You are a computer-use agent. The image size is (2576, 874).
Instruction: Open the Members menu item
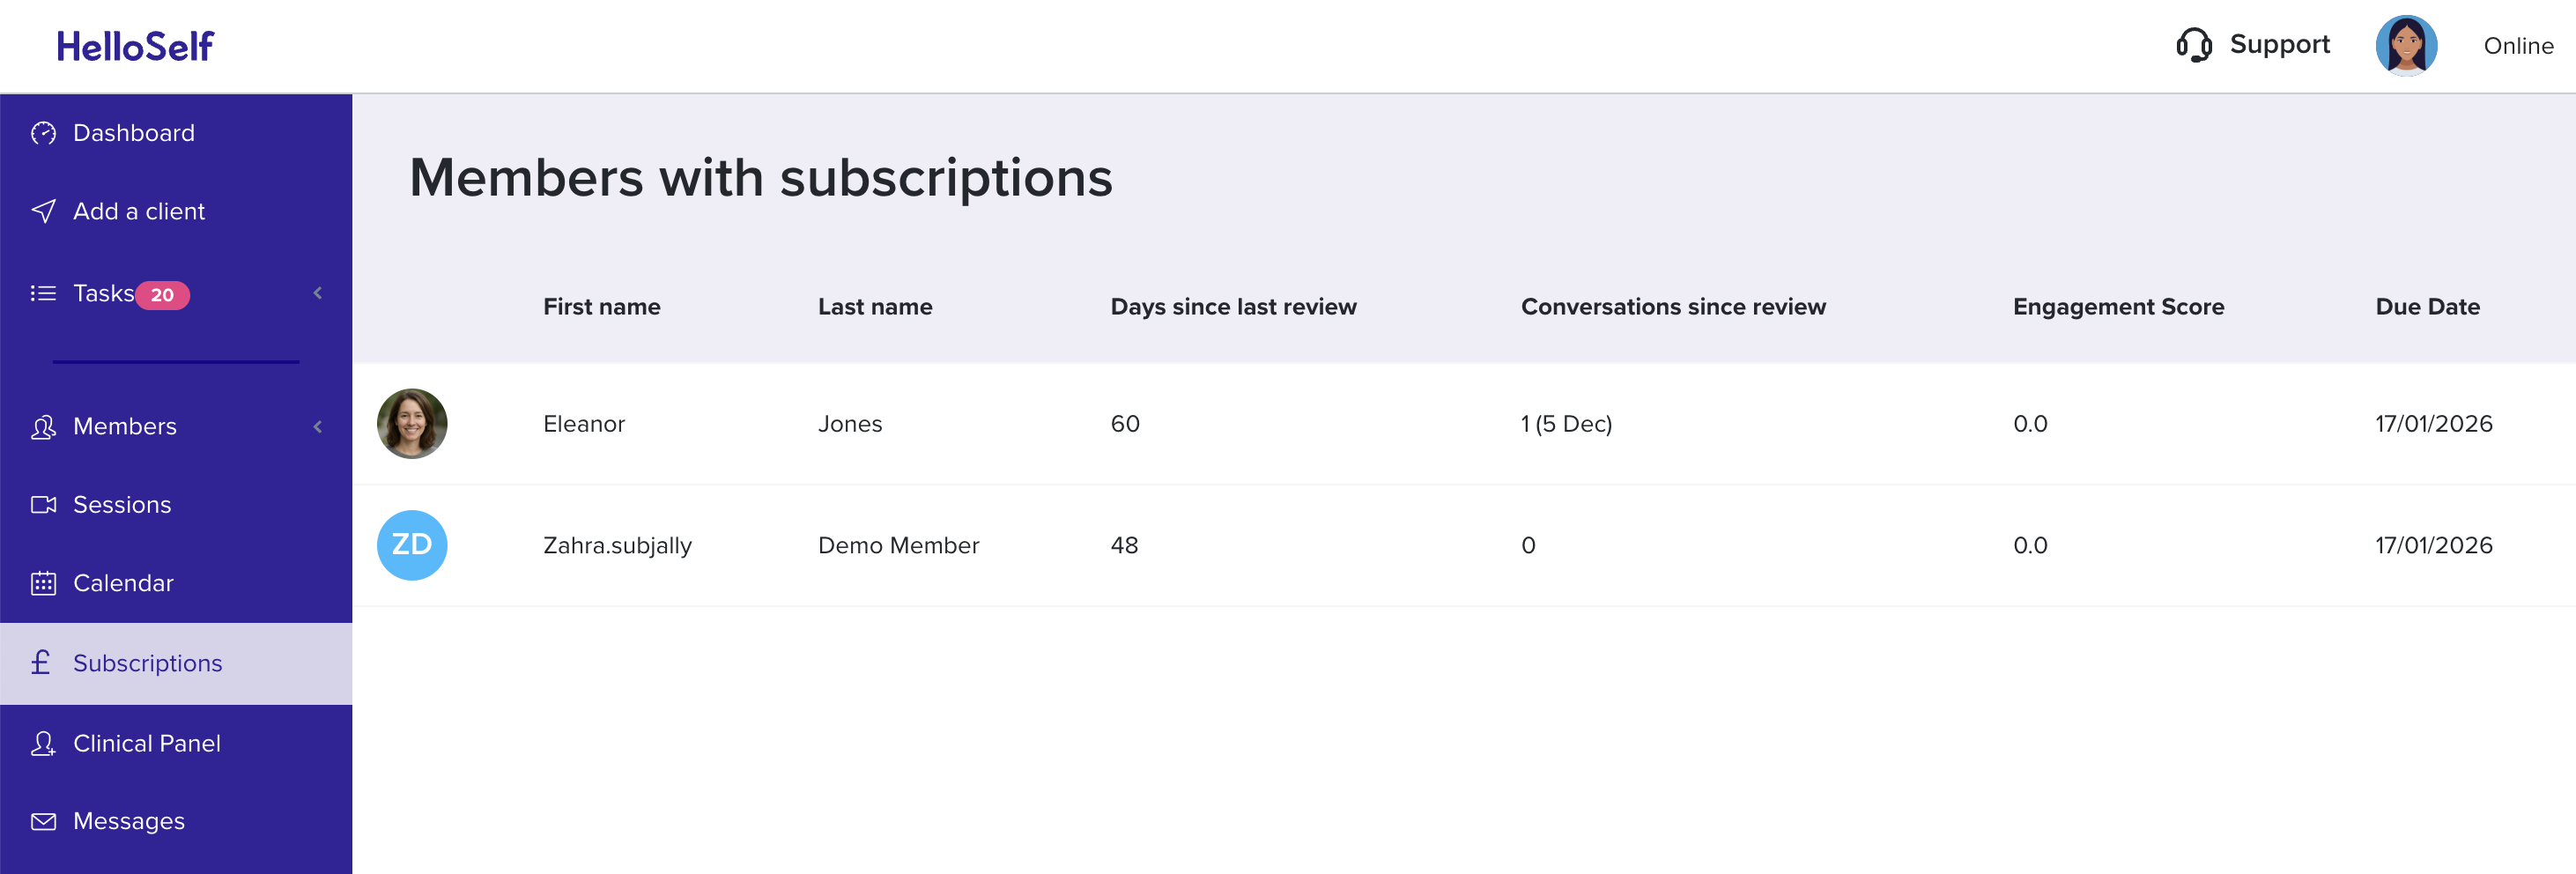(125, 427)
